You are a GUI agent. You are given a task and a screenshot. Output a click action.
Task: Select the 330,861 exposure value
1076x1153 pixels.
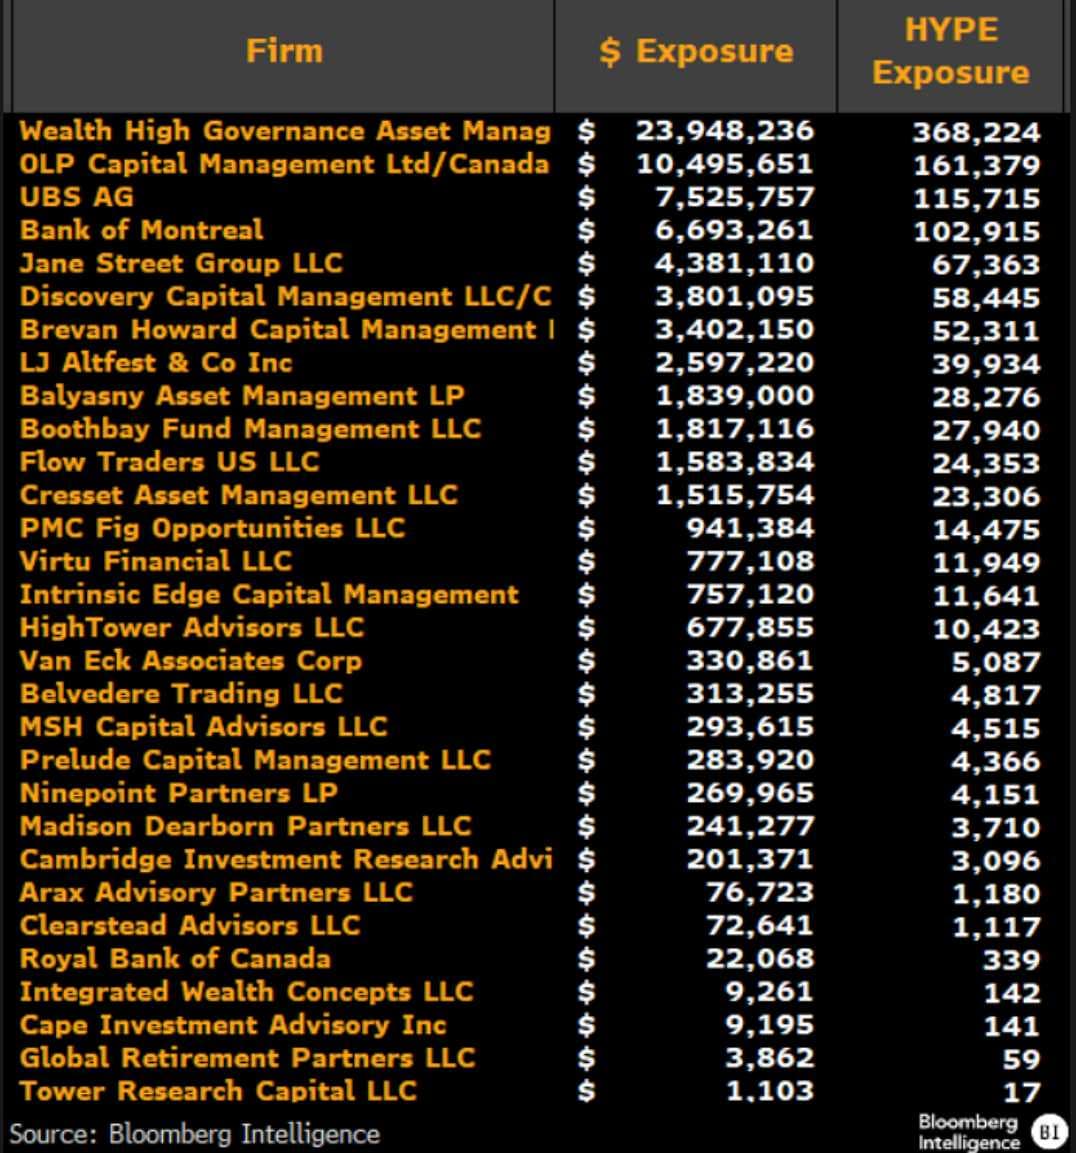[750, 660]
